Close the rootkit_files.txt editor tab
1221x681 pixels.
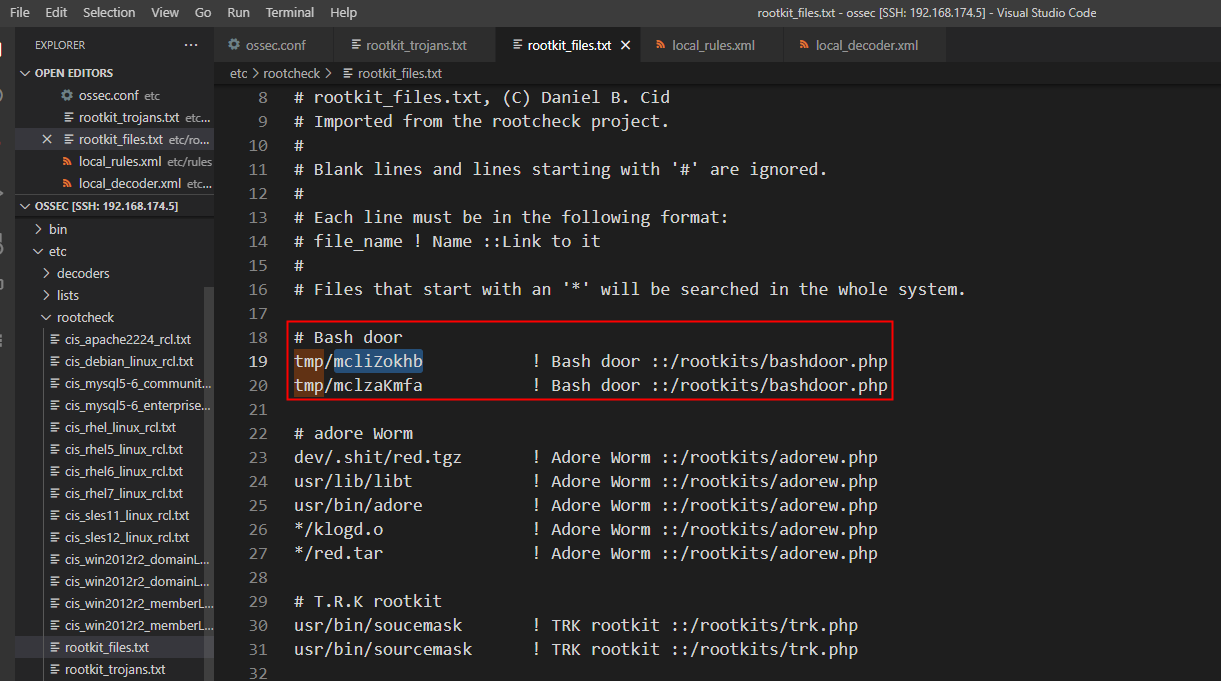tap(626, 46)
